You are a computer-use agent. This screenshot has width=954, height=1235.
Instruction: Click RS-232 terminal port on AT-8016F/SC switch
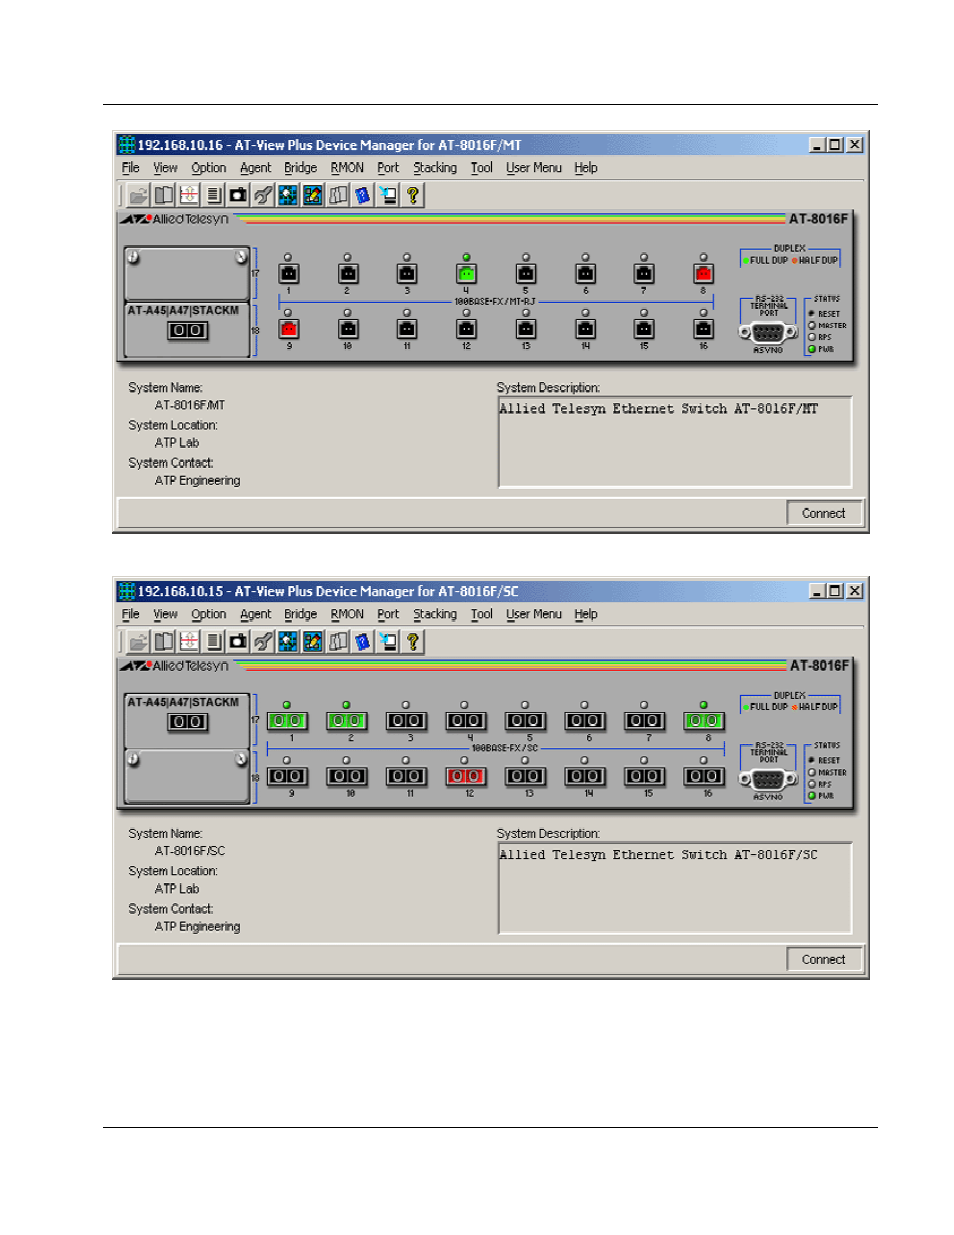pyautogui.click(x=768, y=779)
